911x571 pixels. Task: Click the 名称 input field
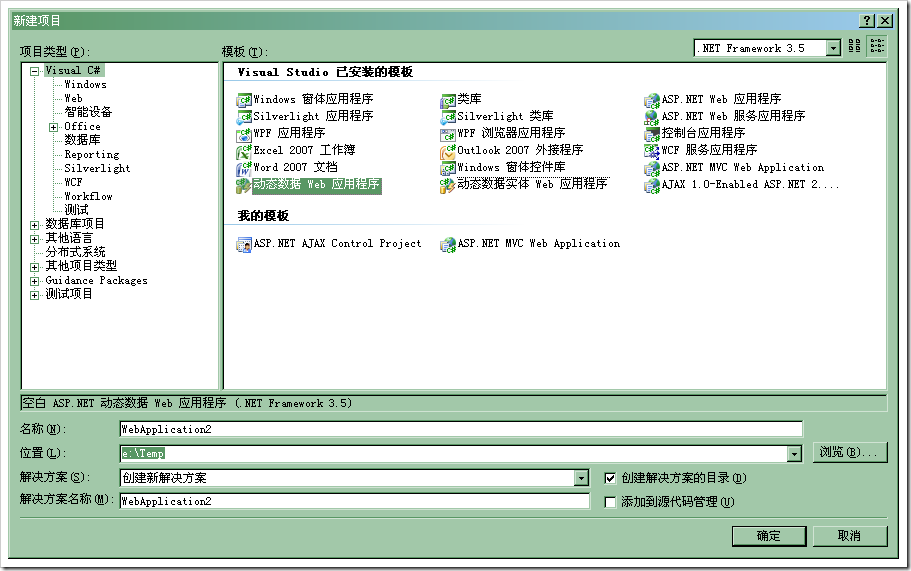pyautogui.click(x=461, y=430)
